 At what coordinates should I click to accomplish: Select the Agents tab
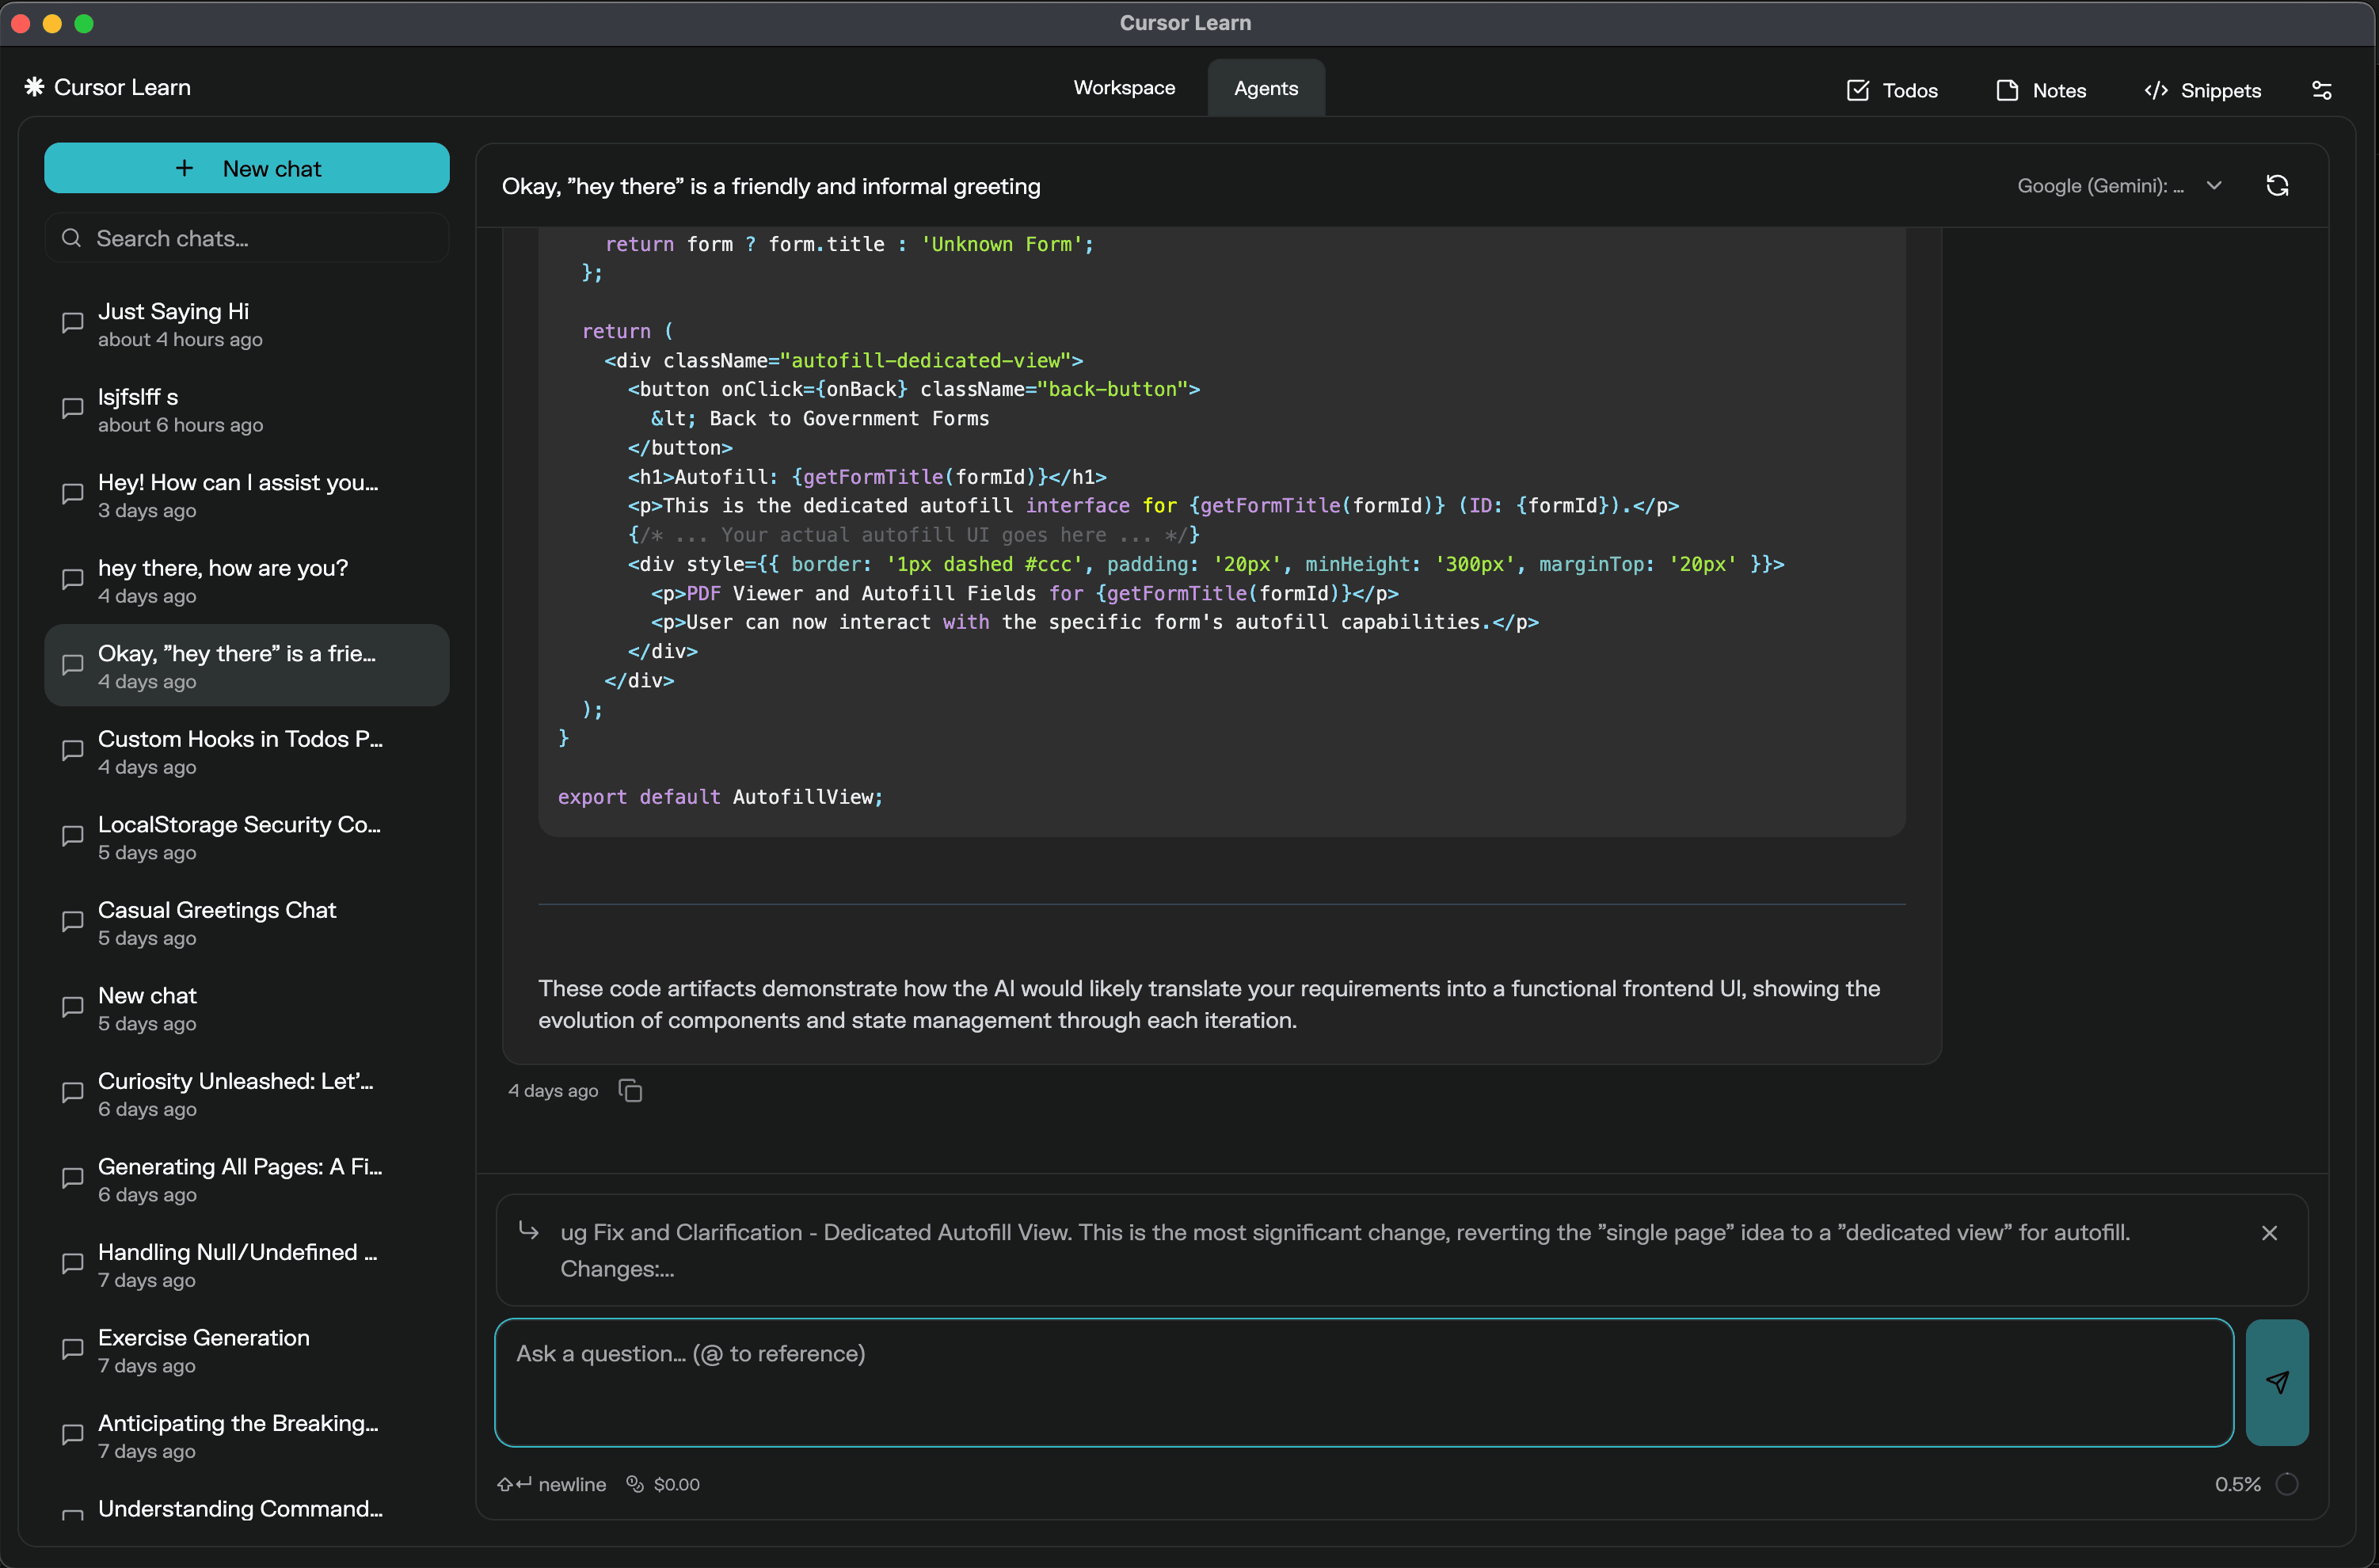(1265, 88)
